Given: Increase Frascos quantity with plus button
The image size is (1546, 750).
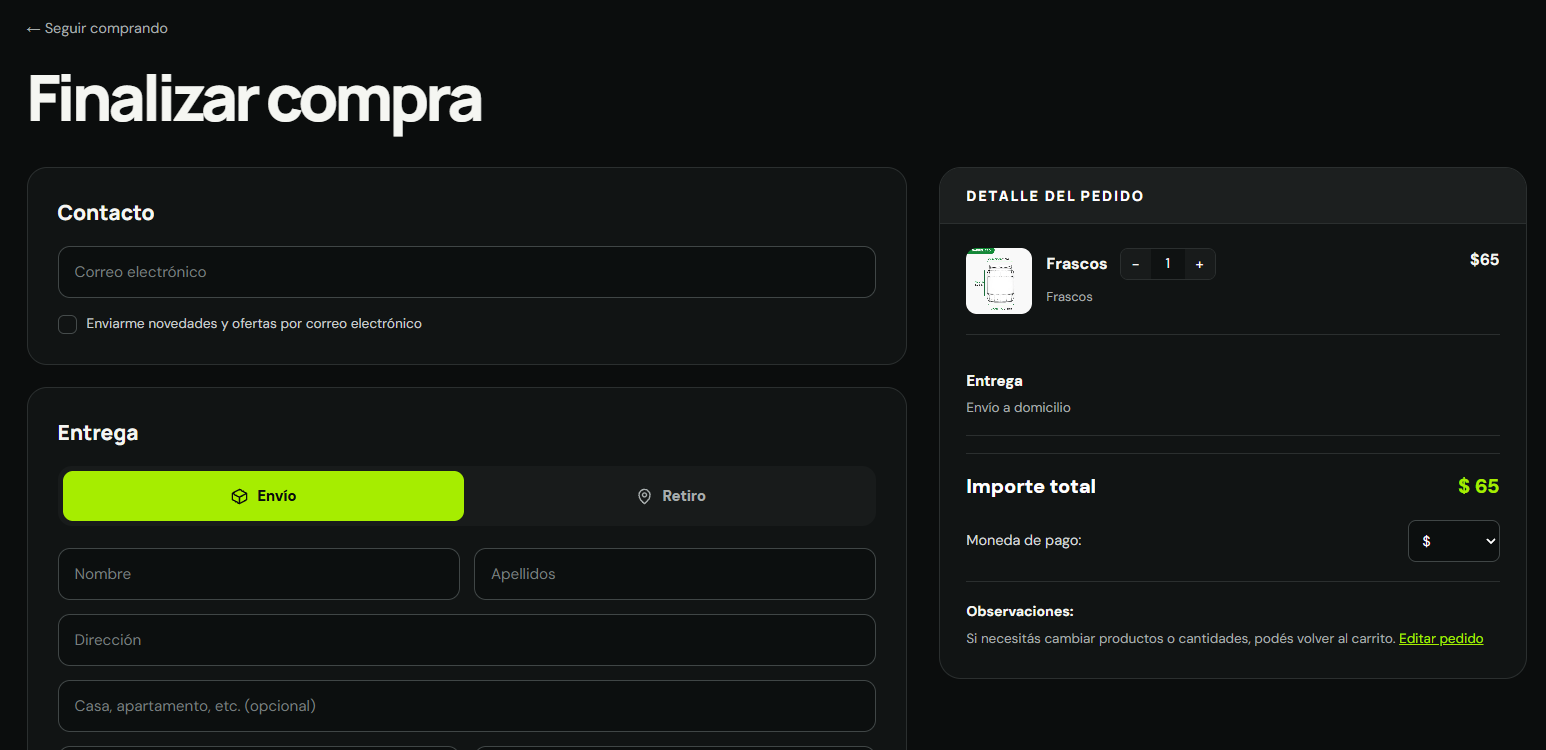Looking at the screenshot, I should 1200,264.
